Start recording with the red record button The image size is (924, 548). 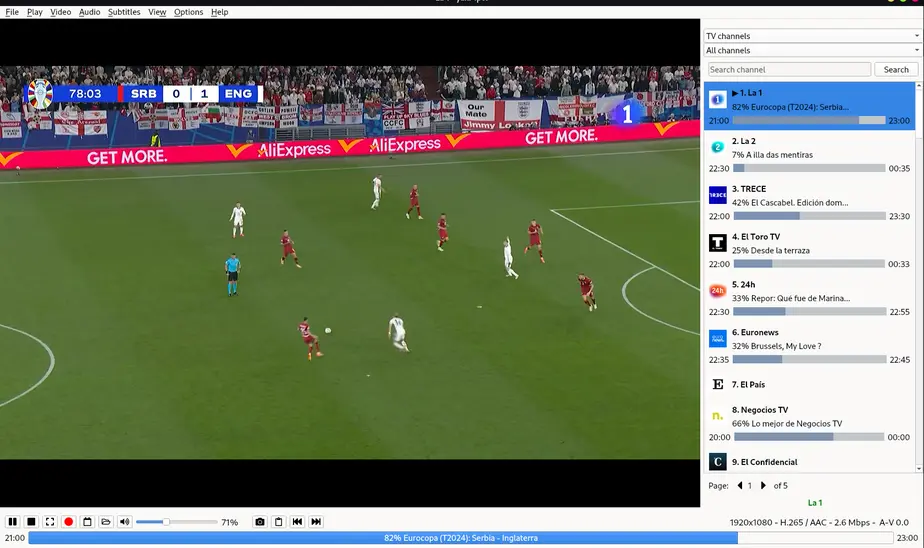point(69,522)
